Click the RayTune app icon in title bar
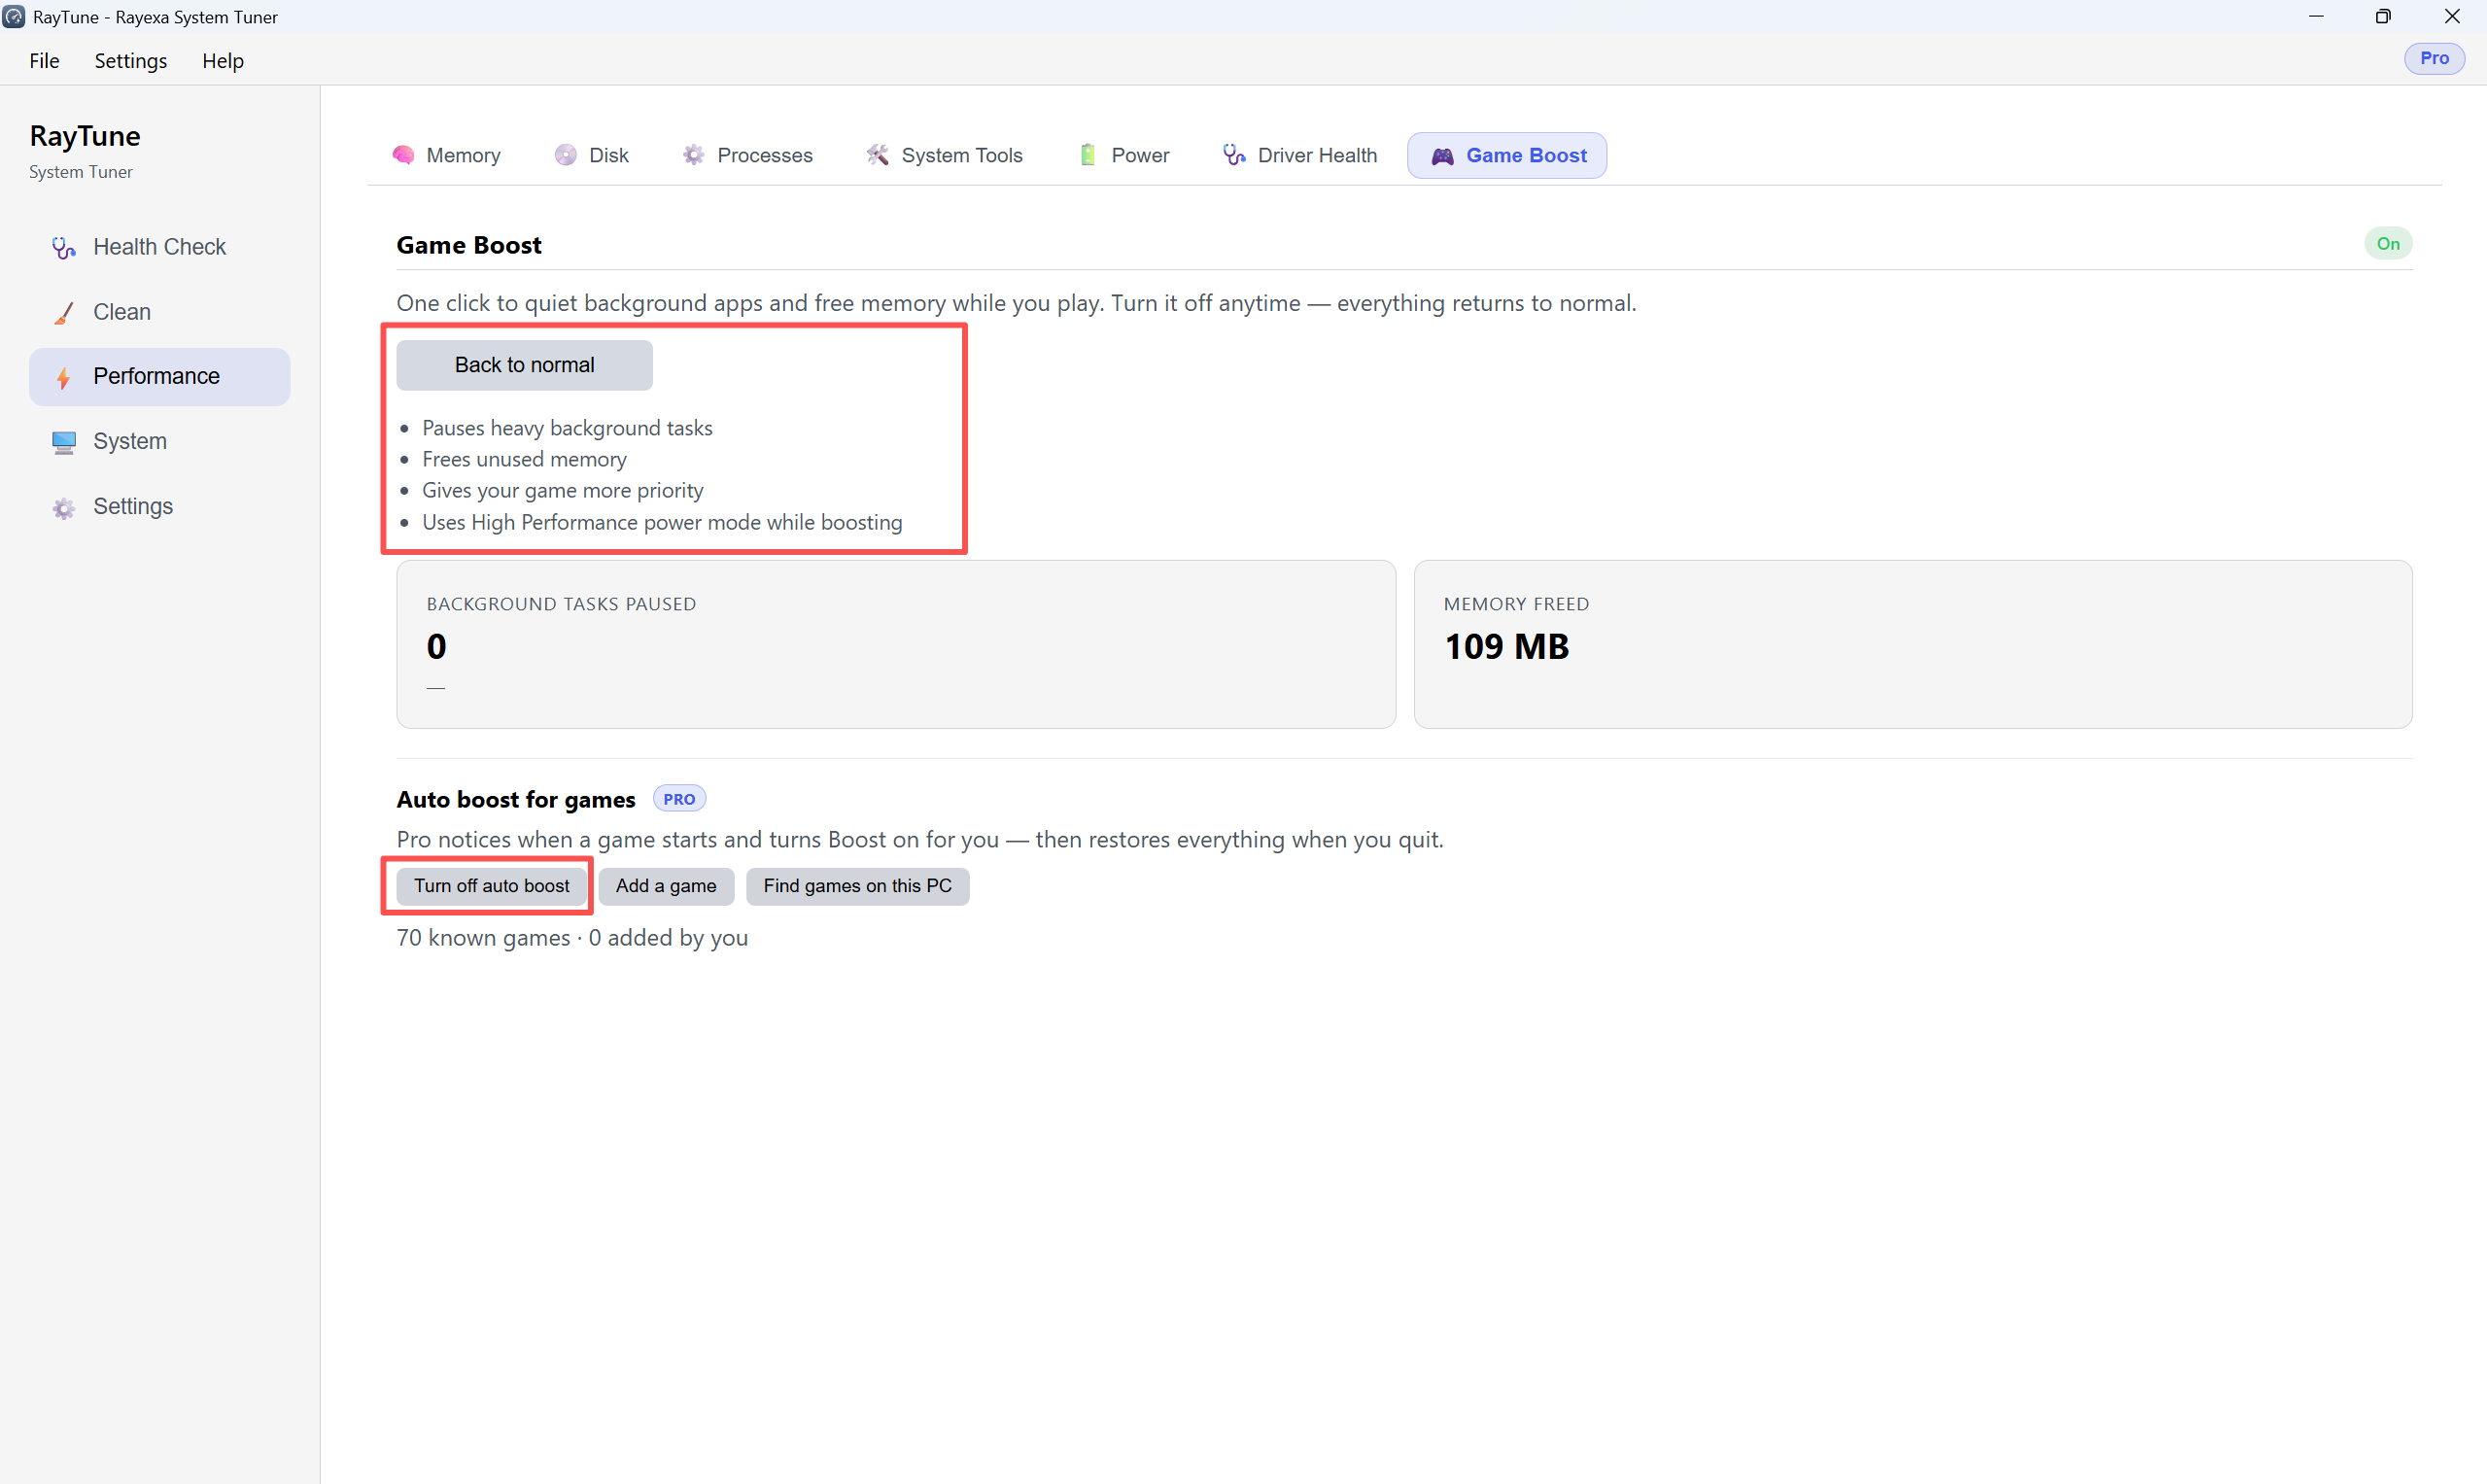 click(x=14, y=17)
